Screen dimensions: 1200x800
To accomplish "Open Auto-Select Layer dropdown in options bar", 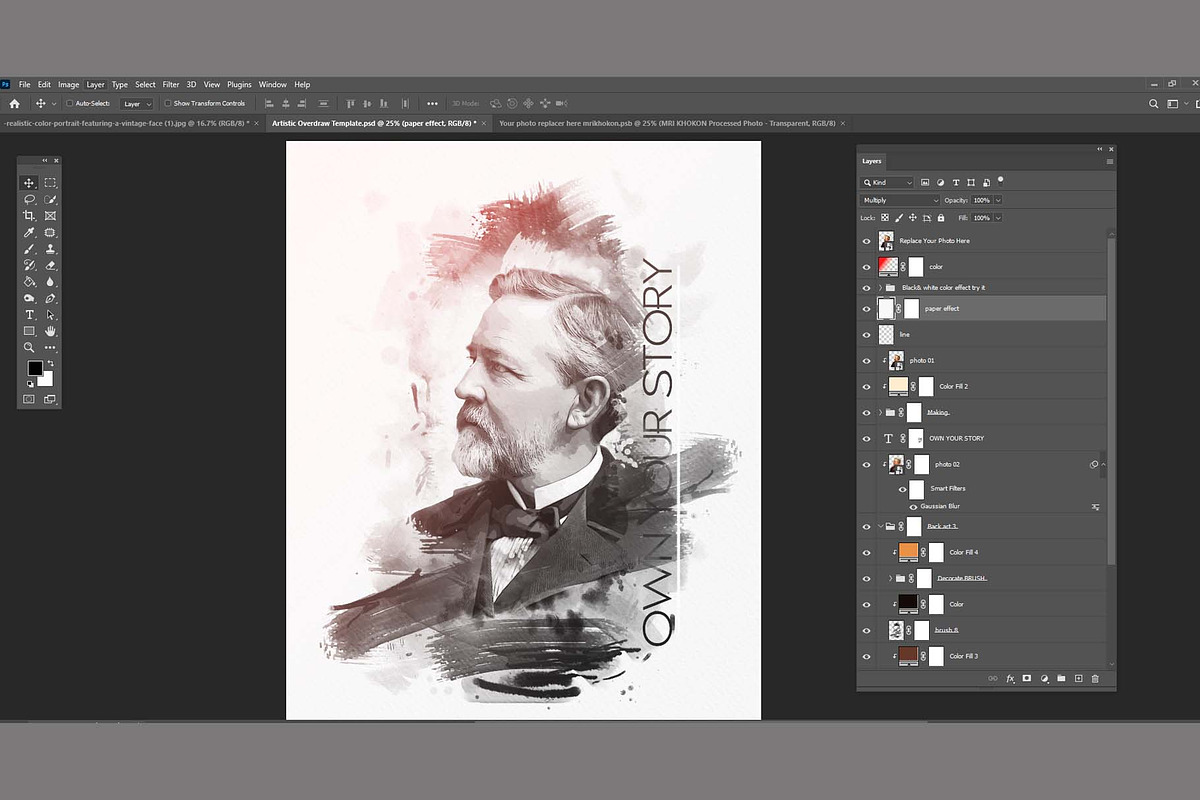I will pyautogui.click(x=136, y=103).
